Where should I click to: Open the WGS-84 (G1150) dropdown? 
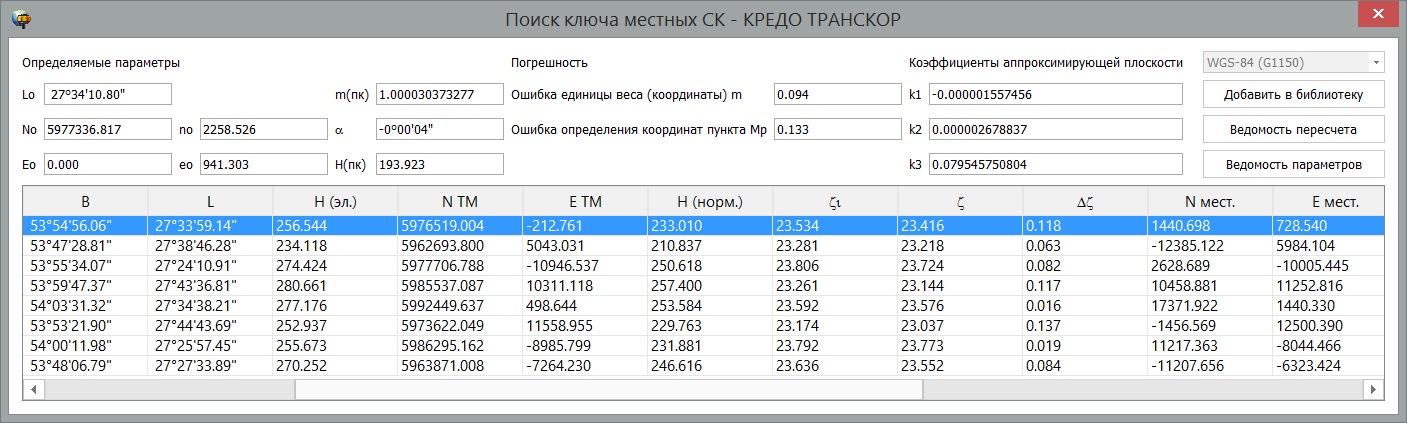click(x=1294, y=62)
